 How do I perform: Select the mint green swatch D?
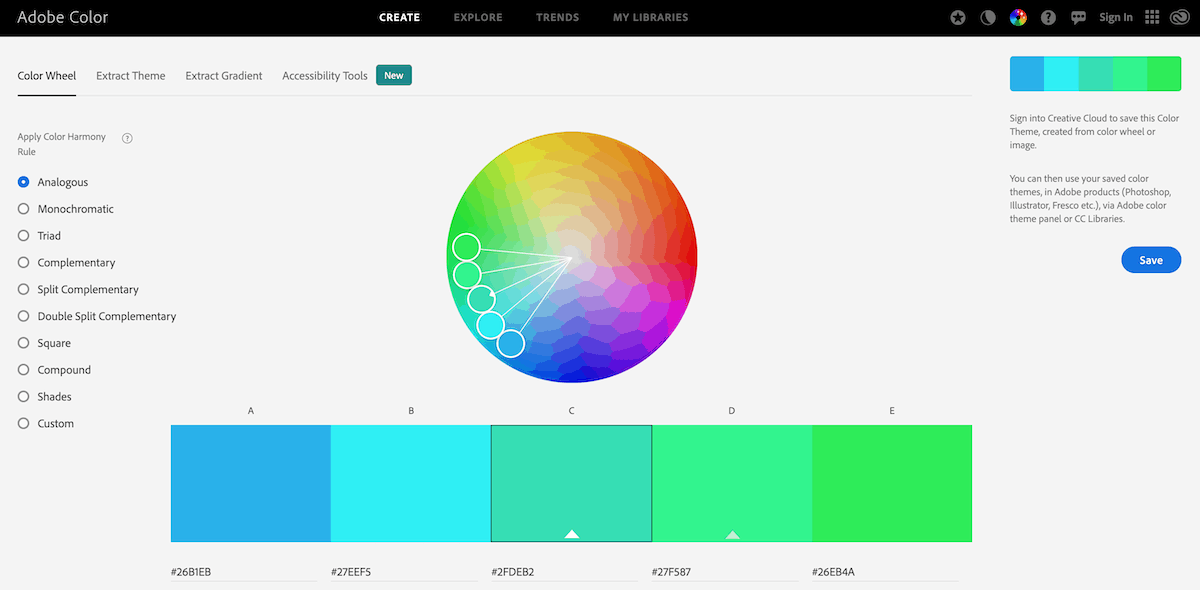coord(732,484)
